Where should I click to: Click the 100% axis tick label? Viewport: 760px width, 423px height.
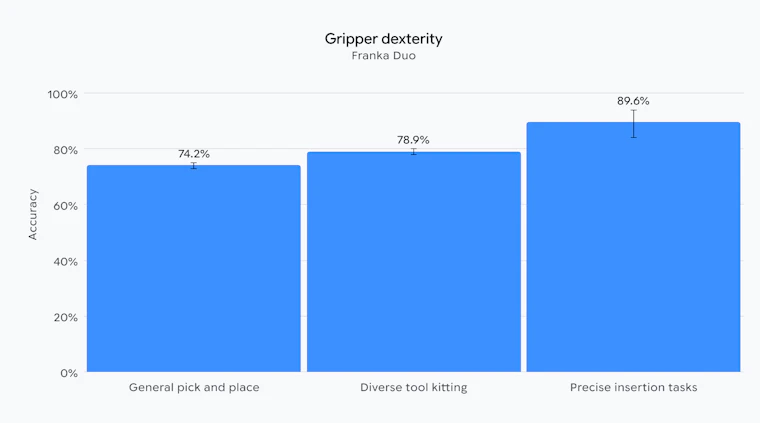[63, 94]
